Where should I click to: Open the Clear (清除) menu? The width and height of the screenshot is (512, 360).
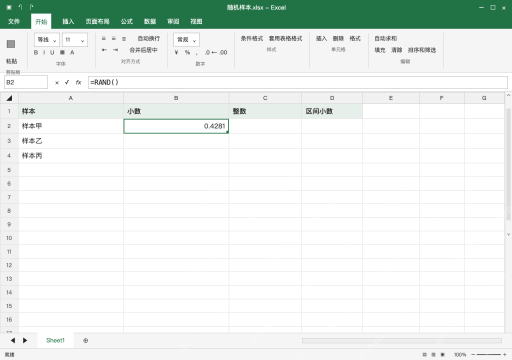[396, 50]
